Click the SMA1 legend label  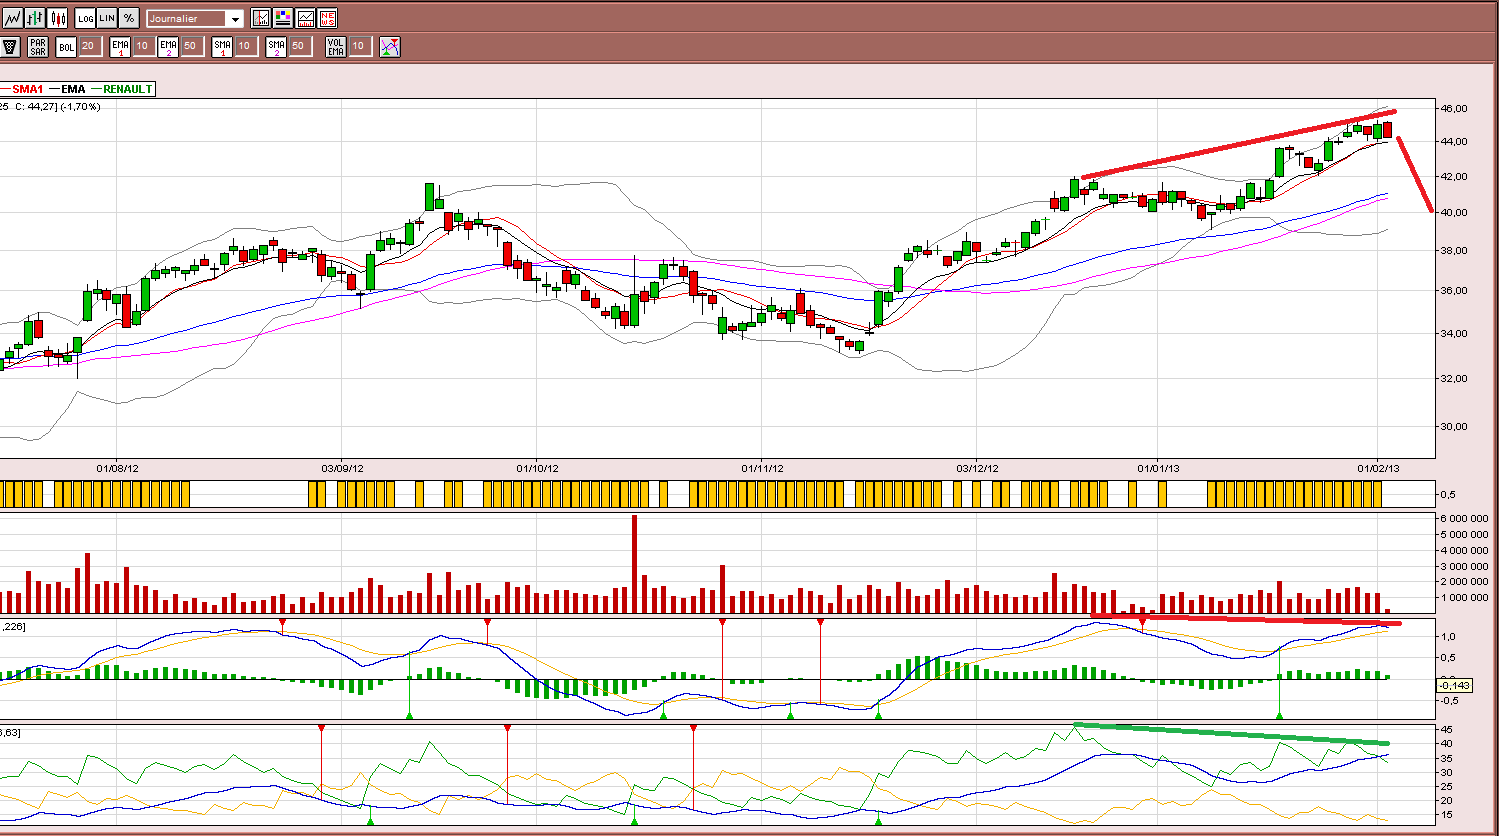pos(28,89)
